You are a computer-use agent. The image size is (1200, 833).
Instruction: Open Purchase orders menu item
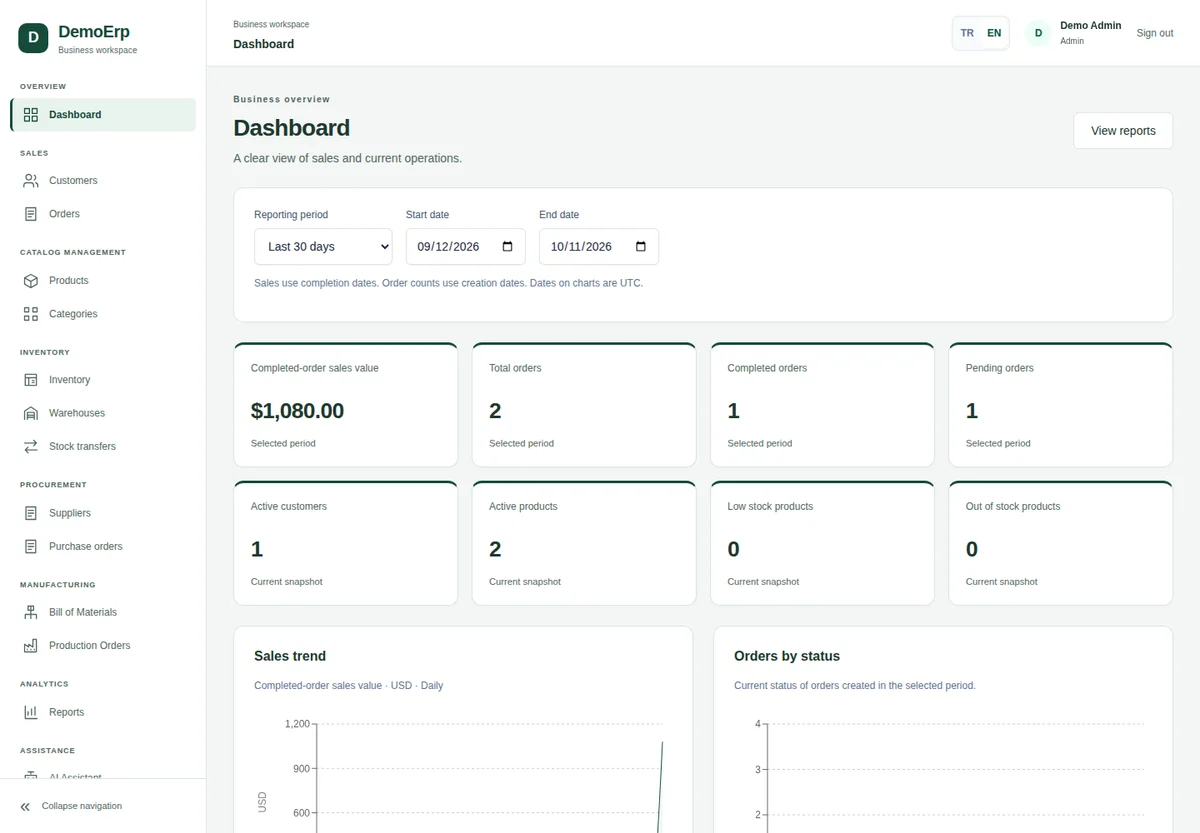pyautogui.click(x=103, y=546)
